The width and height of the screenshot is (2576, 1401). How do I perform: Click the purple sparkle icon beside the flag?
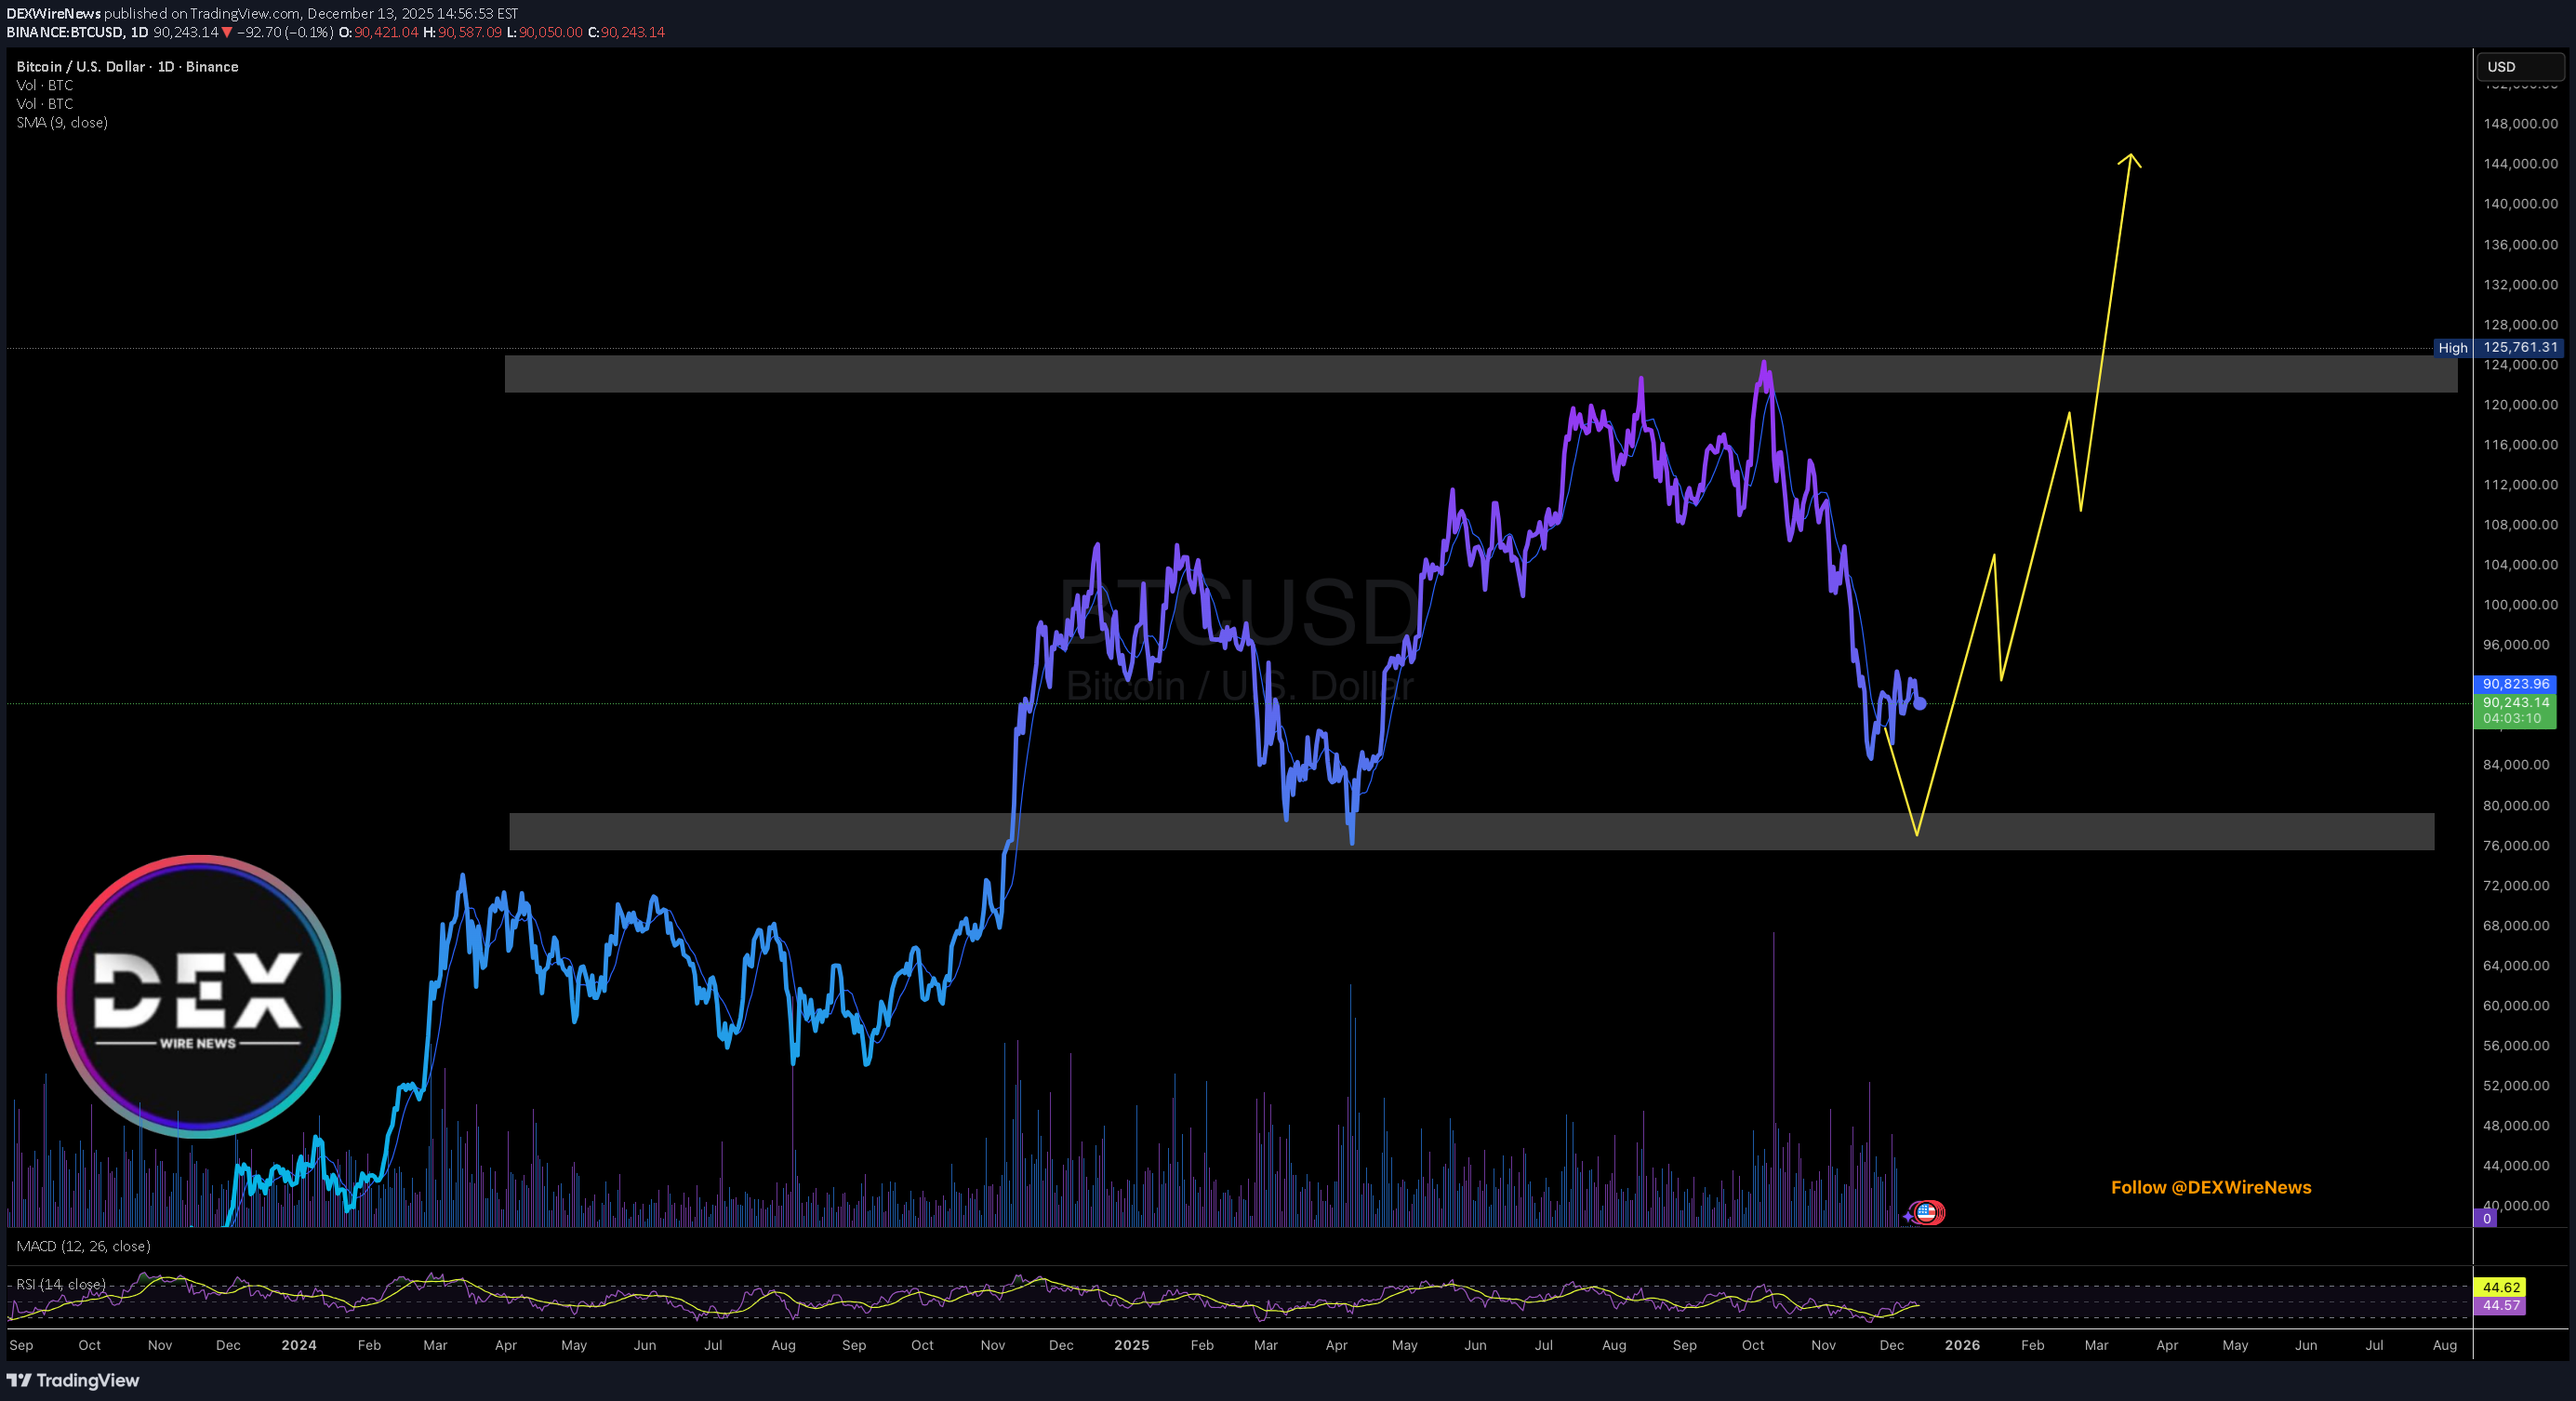(1908, 1216)
